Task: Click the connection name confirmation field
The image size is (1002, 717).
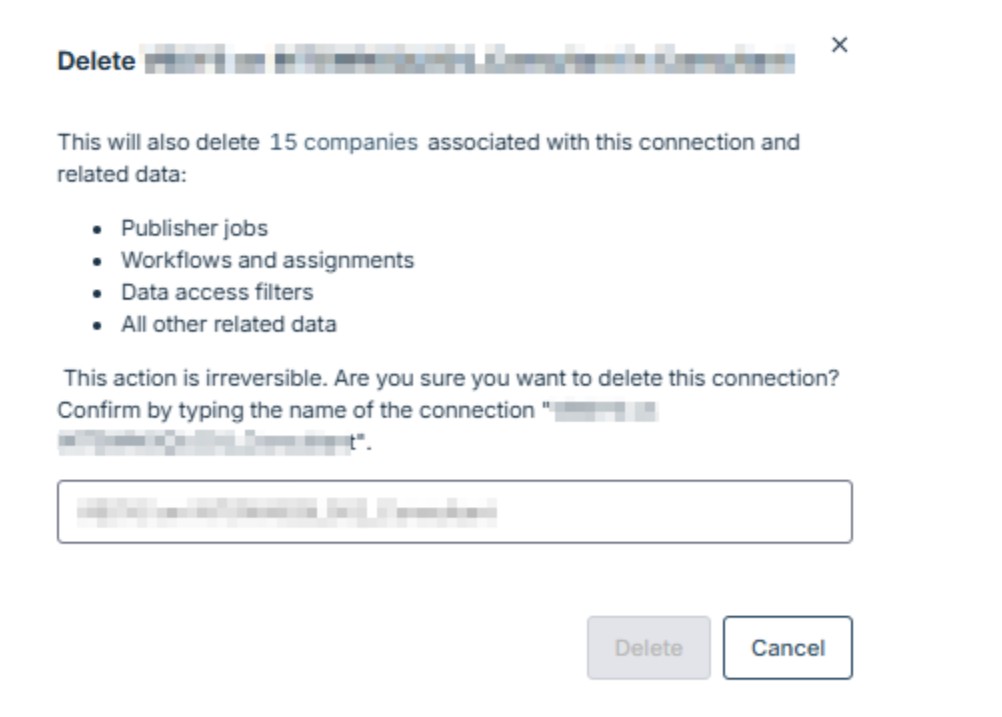Action: tap(454, 512)
